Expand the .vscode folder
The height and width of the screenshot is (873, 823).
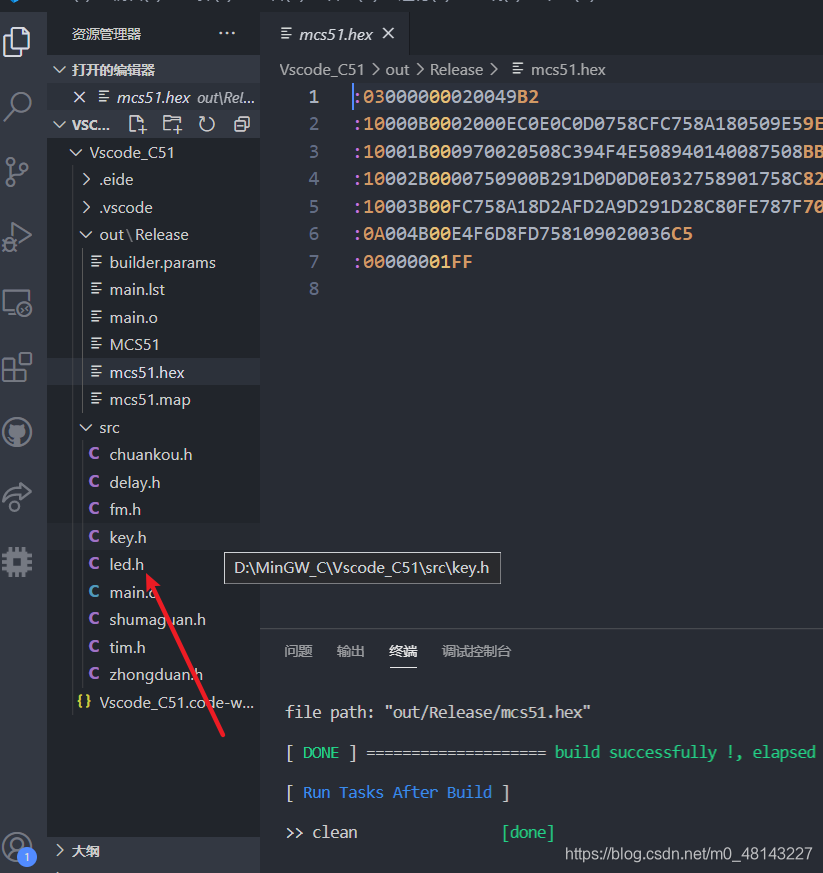(x=86, y=207)
